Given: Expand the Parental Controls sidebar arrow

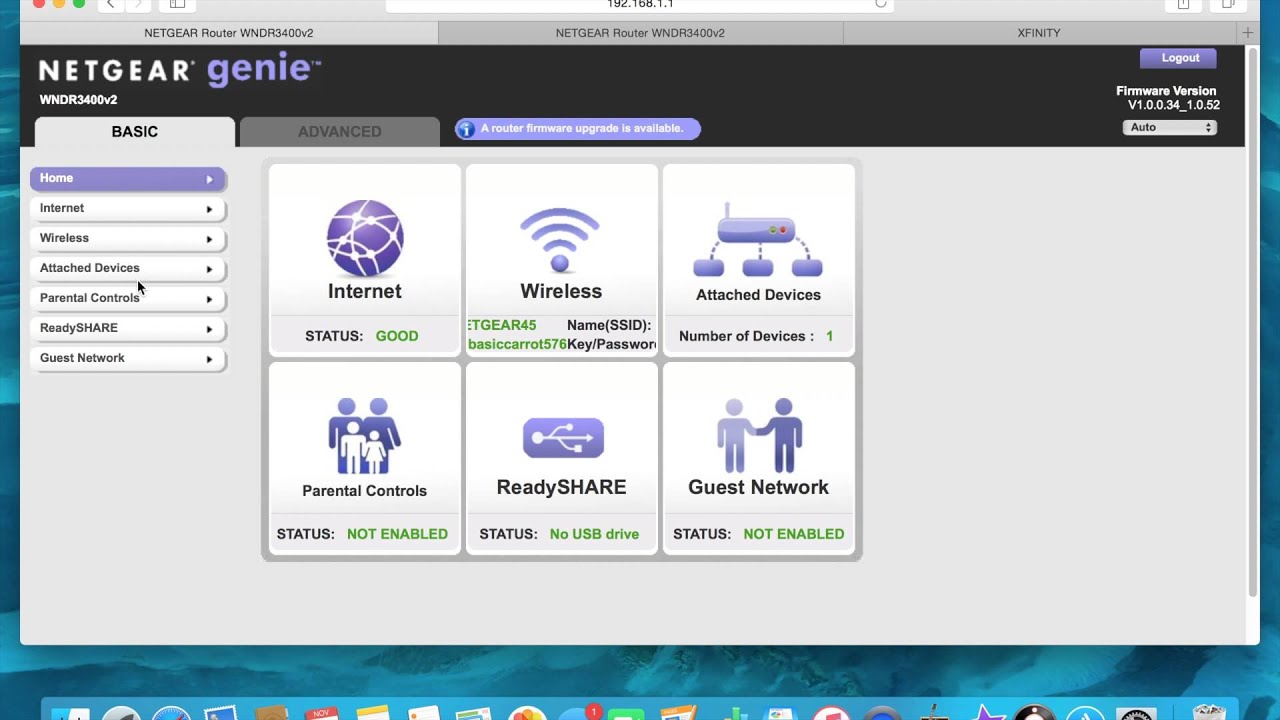Looking at the screenshot, I should pyautogui.click(x=209, y=299).
